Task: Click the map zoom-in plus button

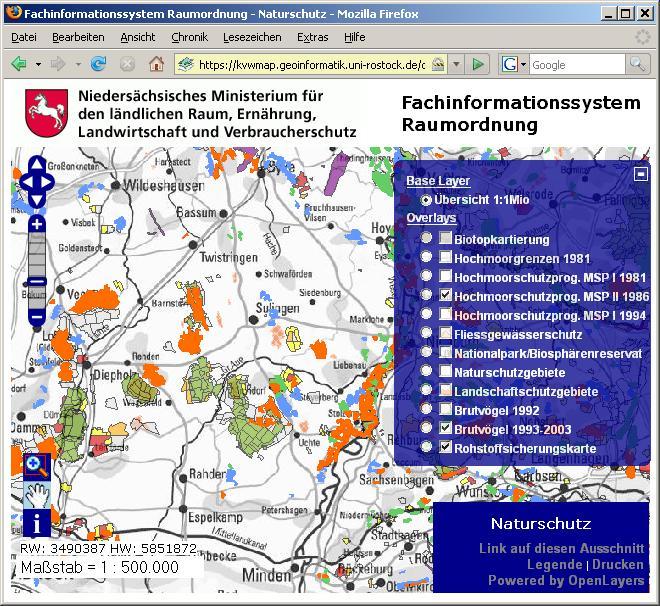Action: coord(37,225)
